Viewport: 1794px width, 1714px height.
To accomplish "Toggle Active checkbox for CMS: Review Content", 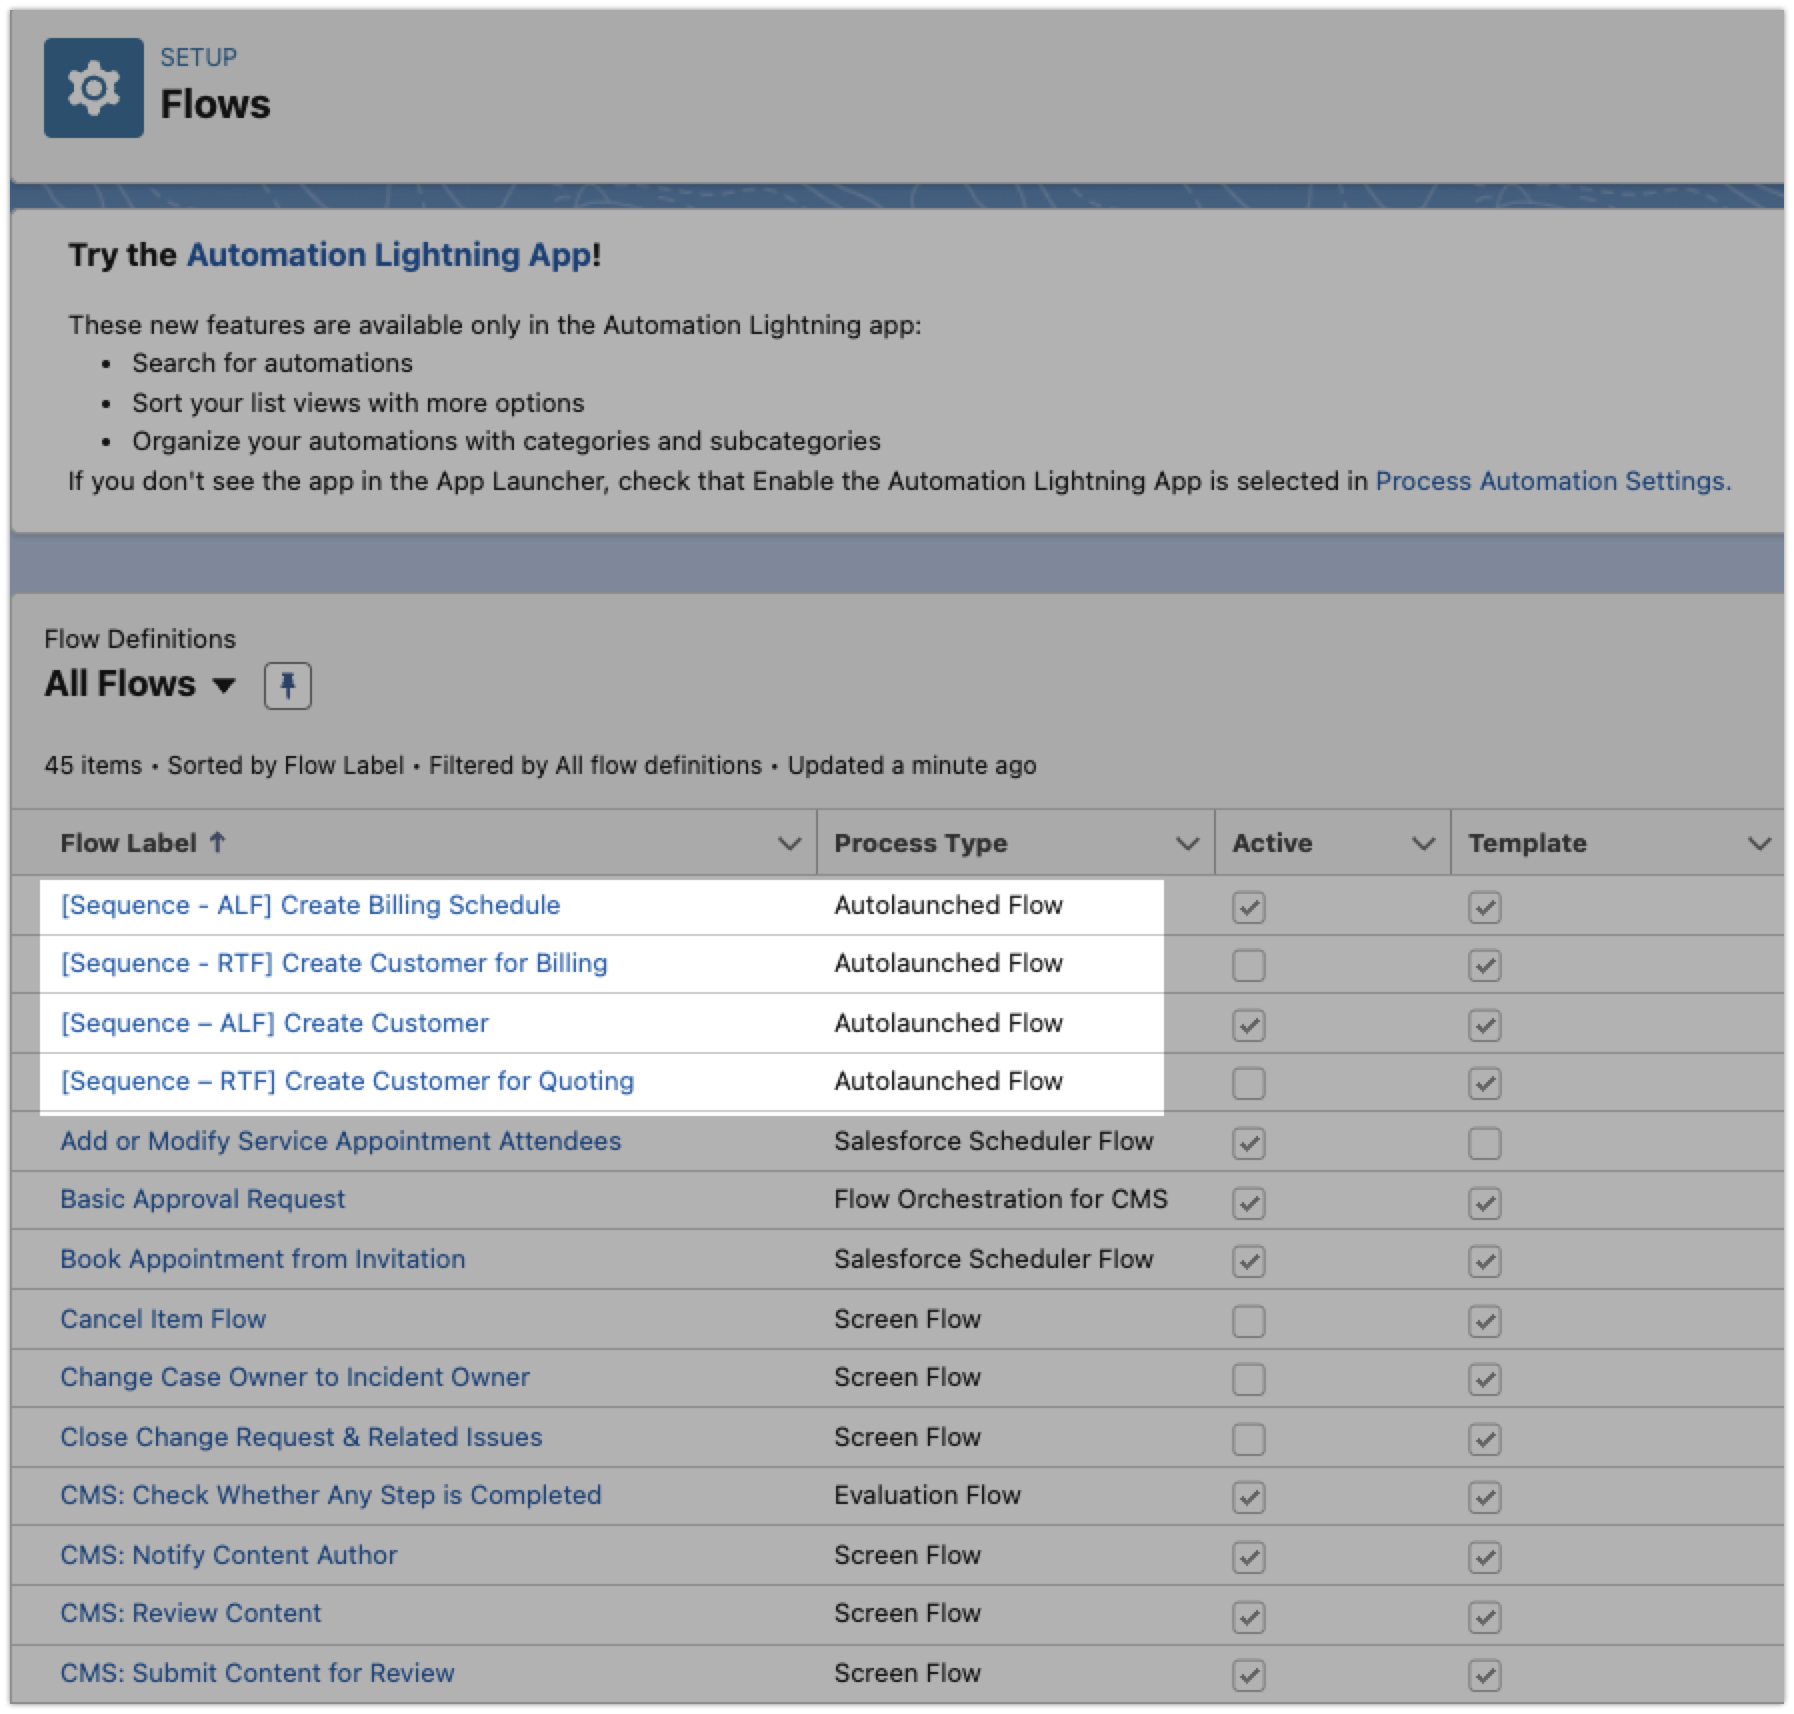I will click(1248, 1617).
